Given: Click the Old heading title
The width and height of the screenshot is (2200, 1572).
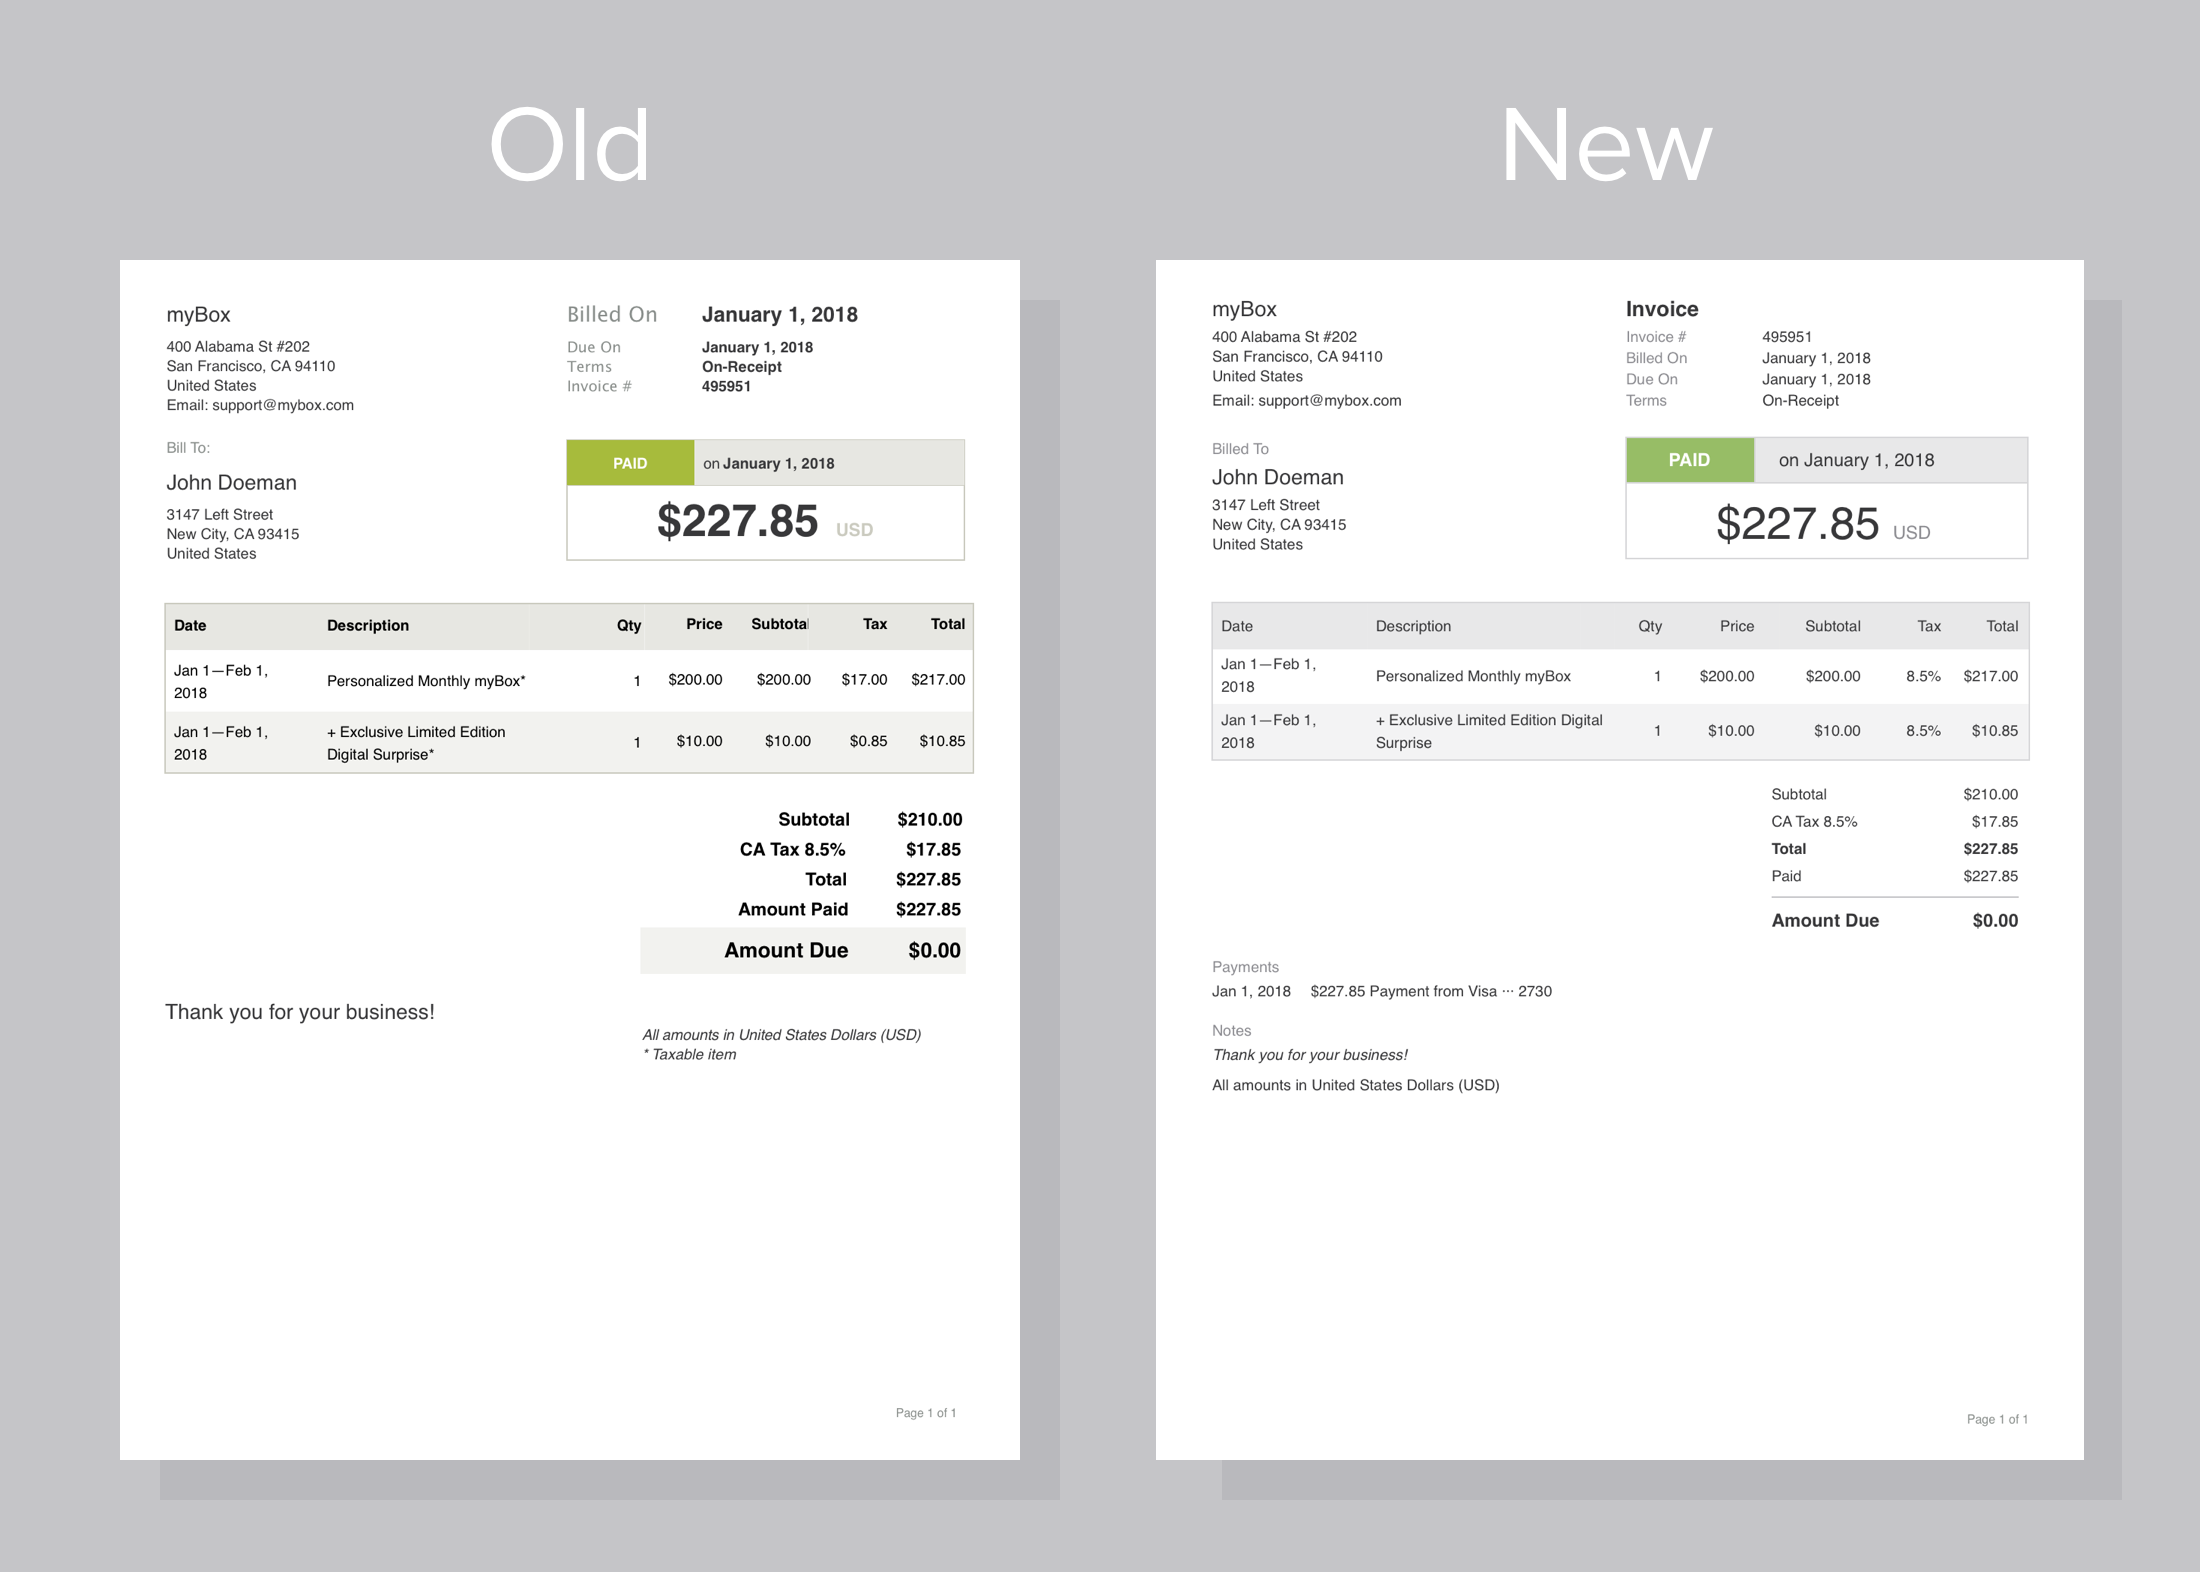Looking at the screenshot, I should [569, 146].
